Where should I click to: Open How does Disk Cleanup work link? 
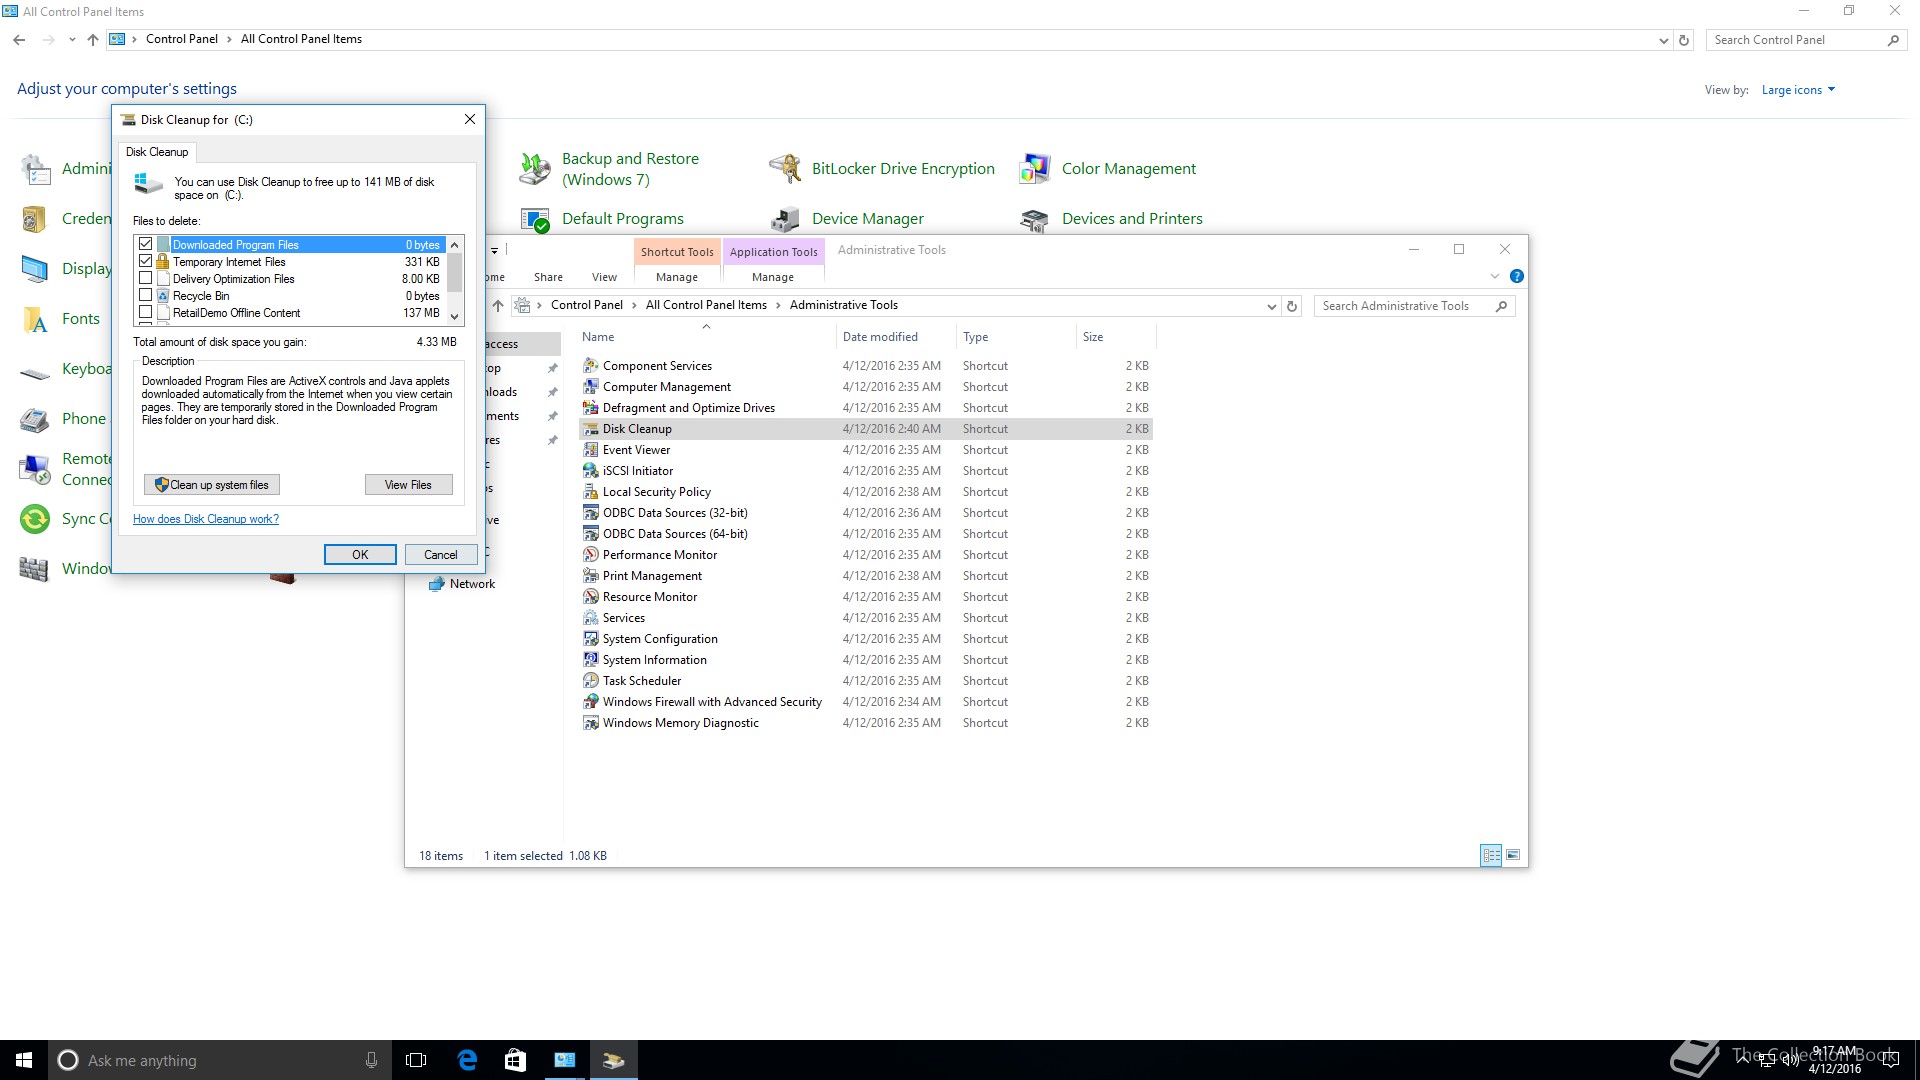[206, 519]
